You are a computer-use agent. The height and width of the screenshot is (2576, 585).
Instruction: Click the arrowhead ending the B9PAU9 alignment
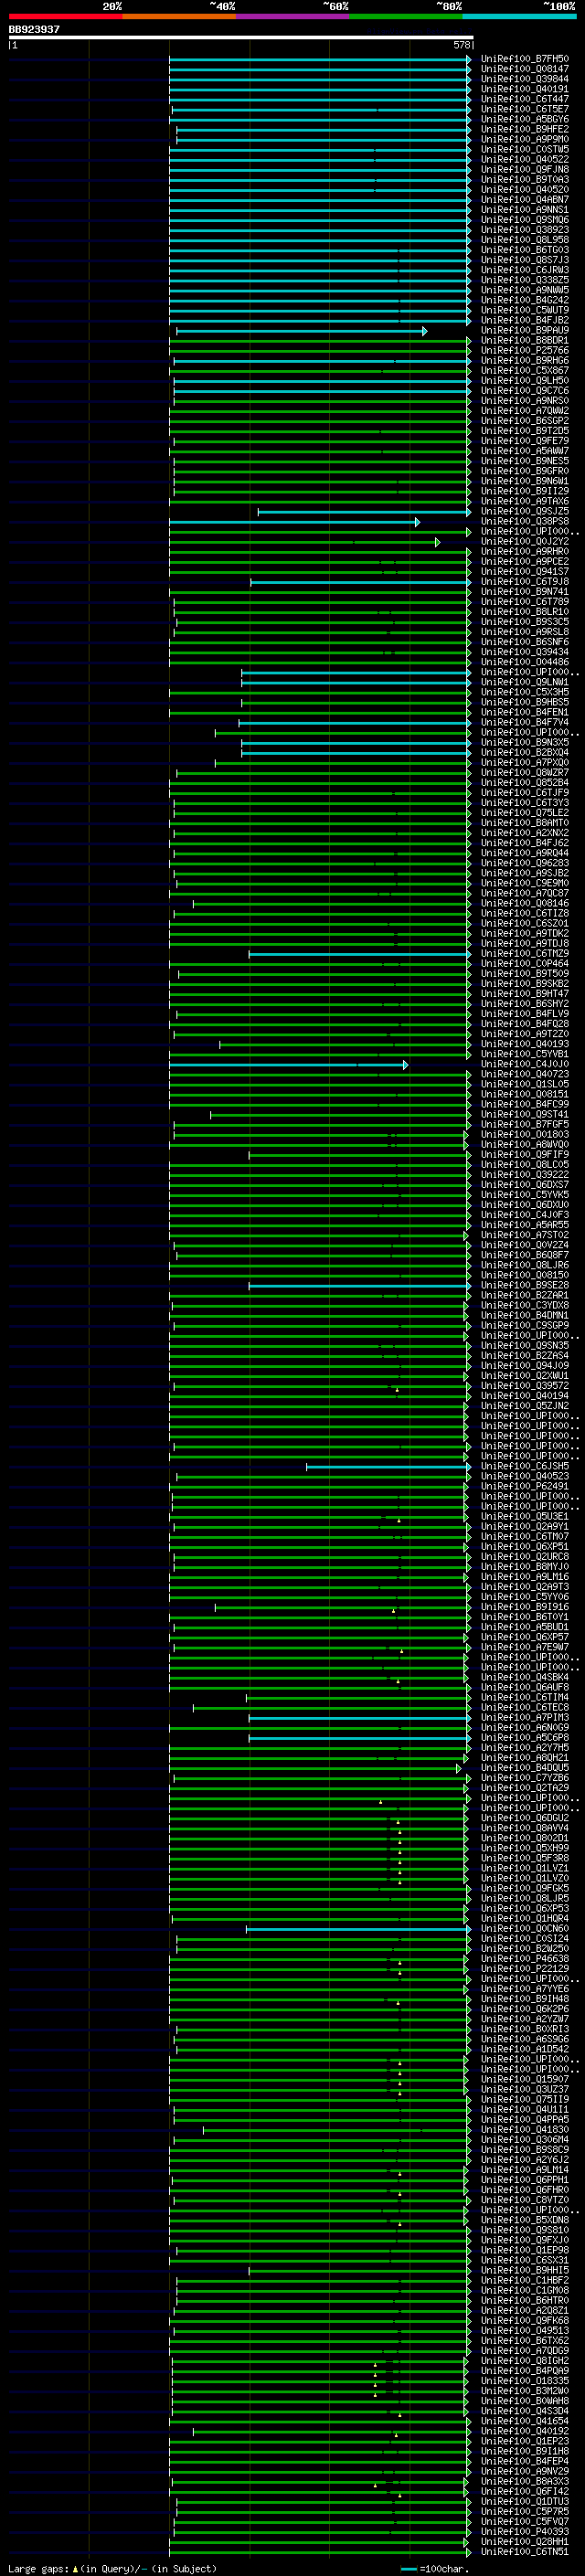coord(425,331)
